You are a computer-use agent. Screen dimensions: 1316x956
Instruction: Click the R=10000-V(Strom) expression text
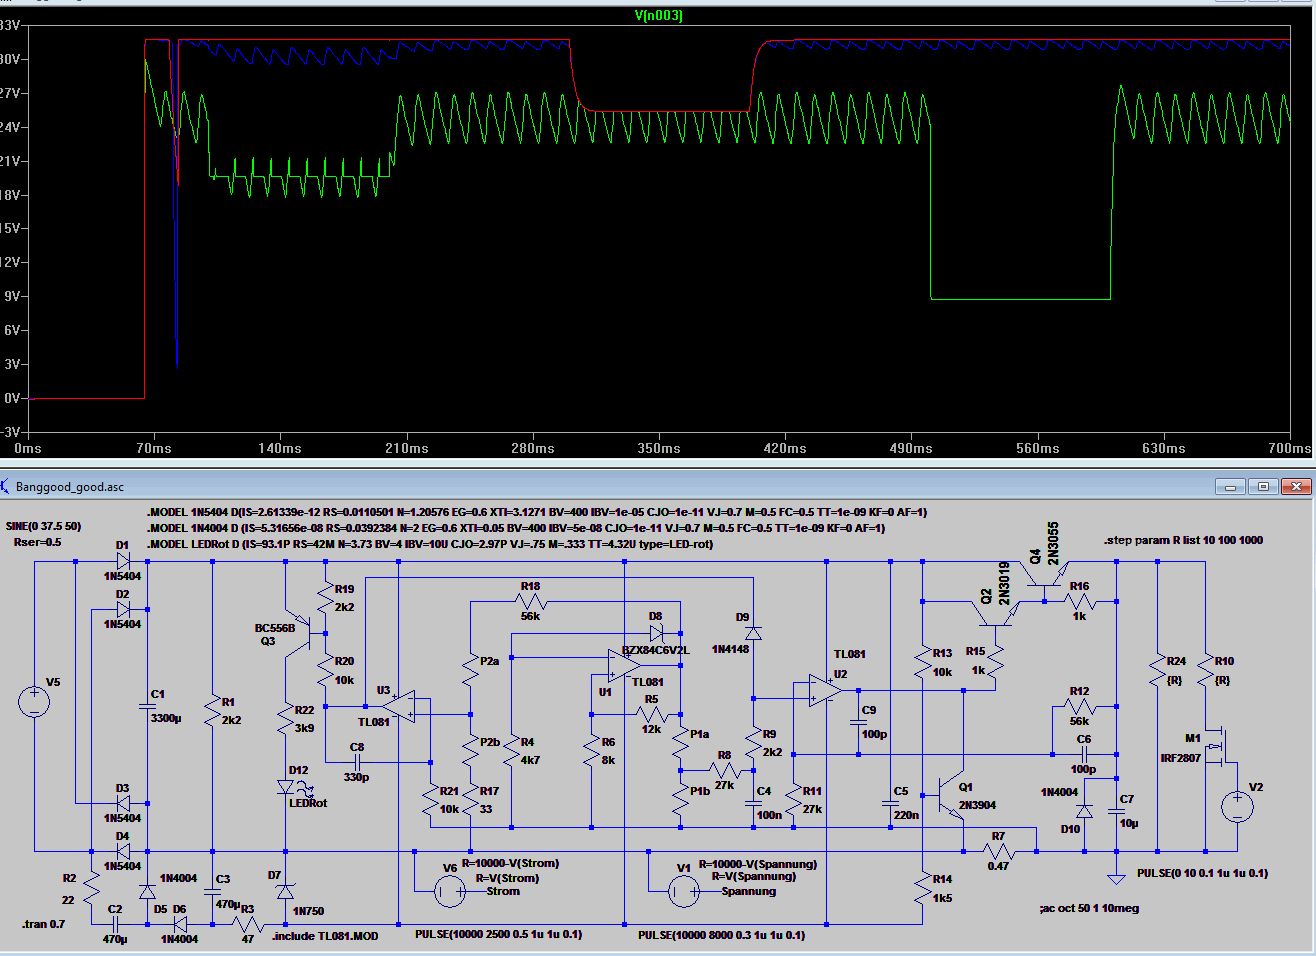coord(510,863)
